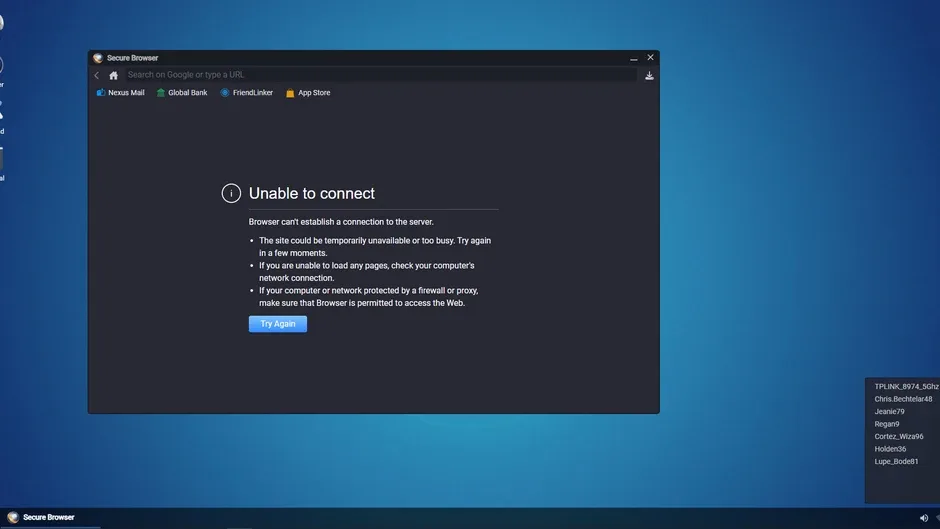Viewport: 940px width, 529px height.
Task: Click the info icon beside Unable to connect
Action: [x=231, y=193]
